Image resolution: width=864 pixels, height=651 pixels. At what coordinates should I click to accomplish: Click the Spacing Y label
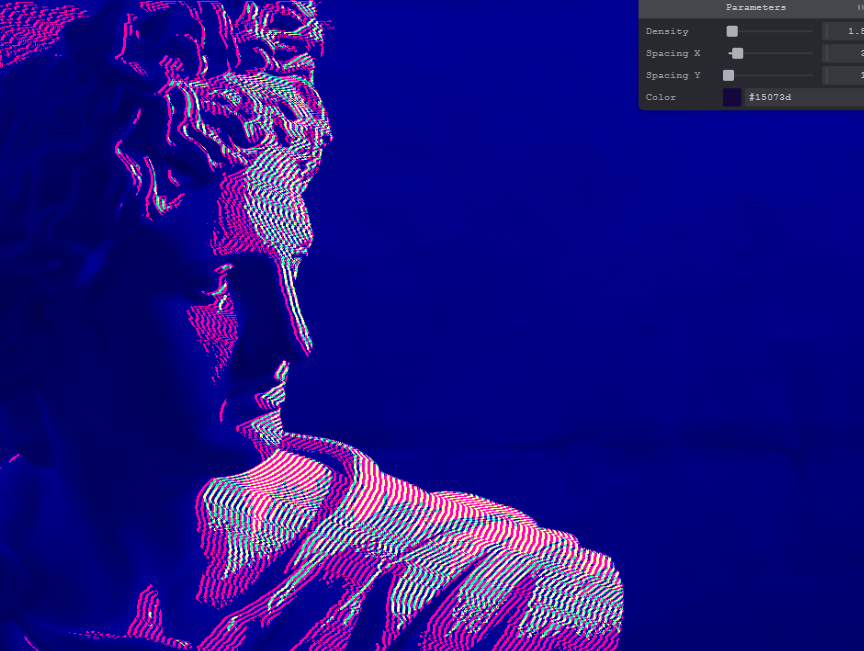(673, 76)
